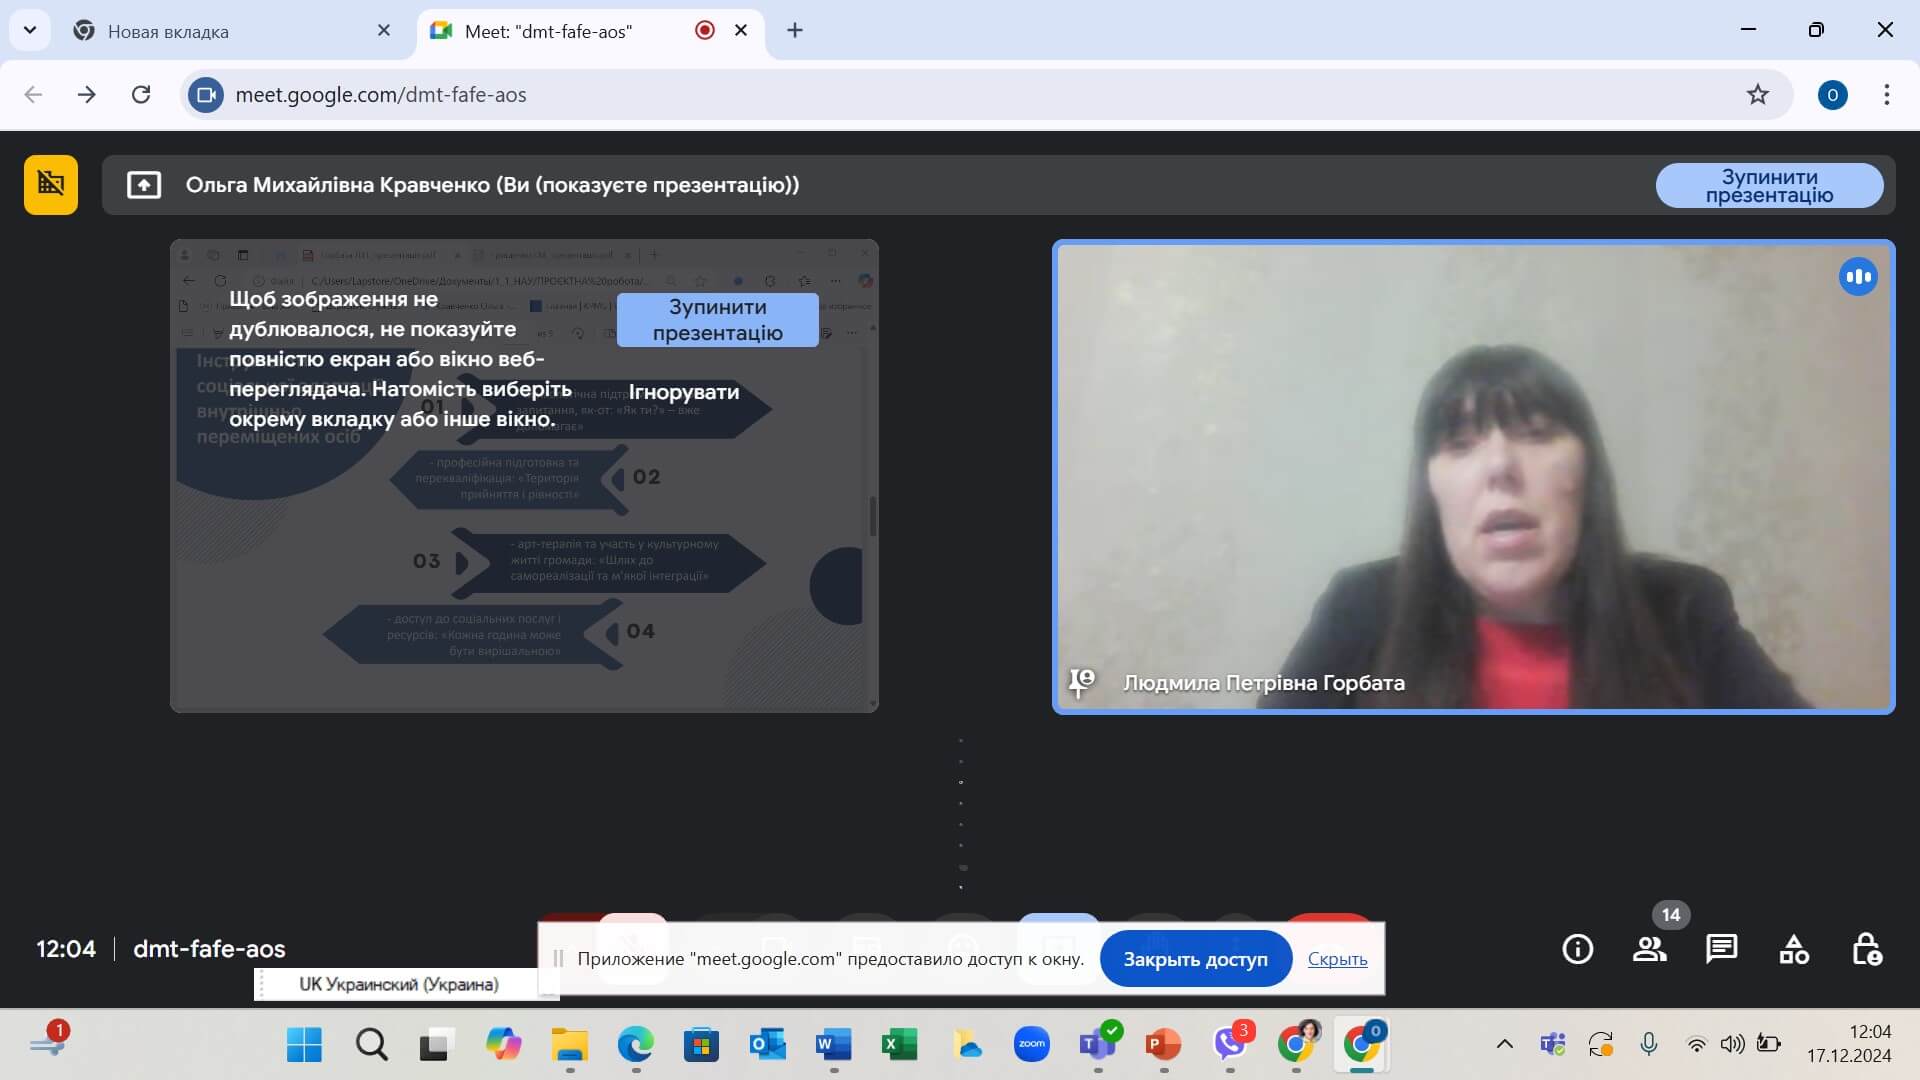The width and height of the screenshot is (1920, 1080).
Task: Show participants list people icon
Action: (1649, 949)
